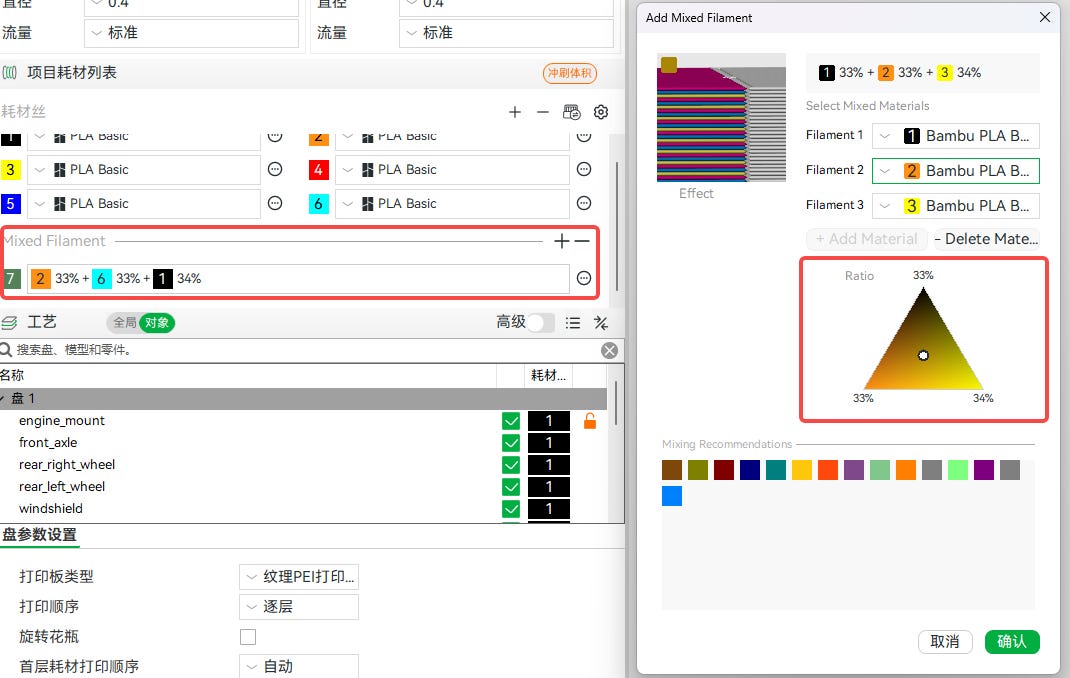Click the Effect preview thumbnail
The image size is (1070, 678).
(721, 117)
